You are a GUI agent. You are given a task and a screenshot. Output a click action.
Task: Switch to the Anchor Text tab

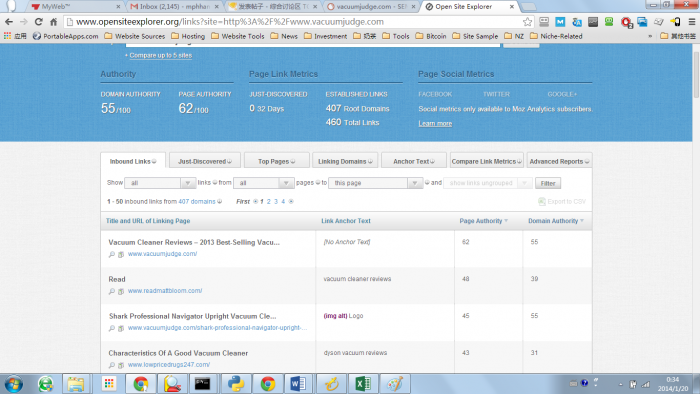coord(414,161)
